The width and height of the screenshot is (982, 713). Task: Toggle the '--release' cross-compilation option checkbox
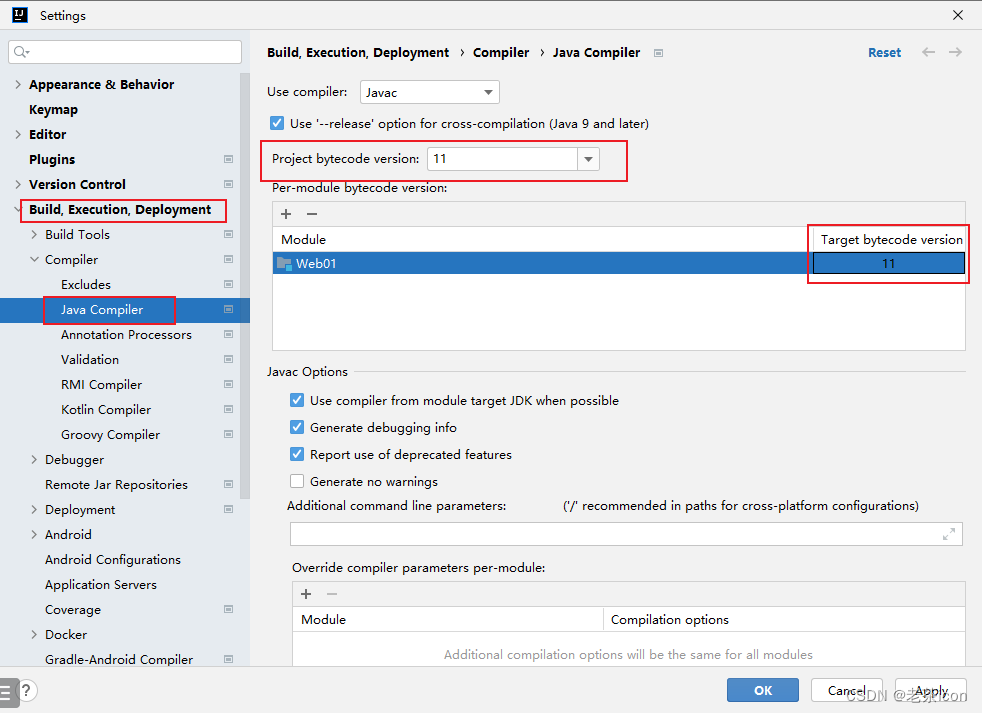pos(277,123)
